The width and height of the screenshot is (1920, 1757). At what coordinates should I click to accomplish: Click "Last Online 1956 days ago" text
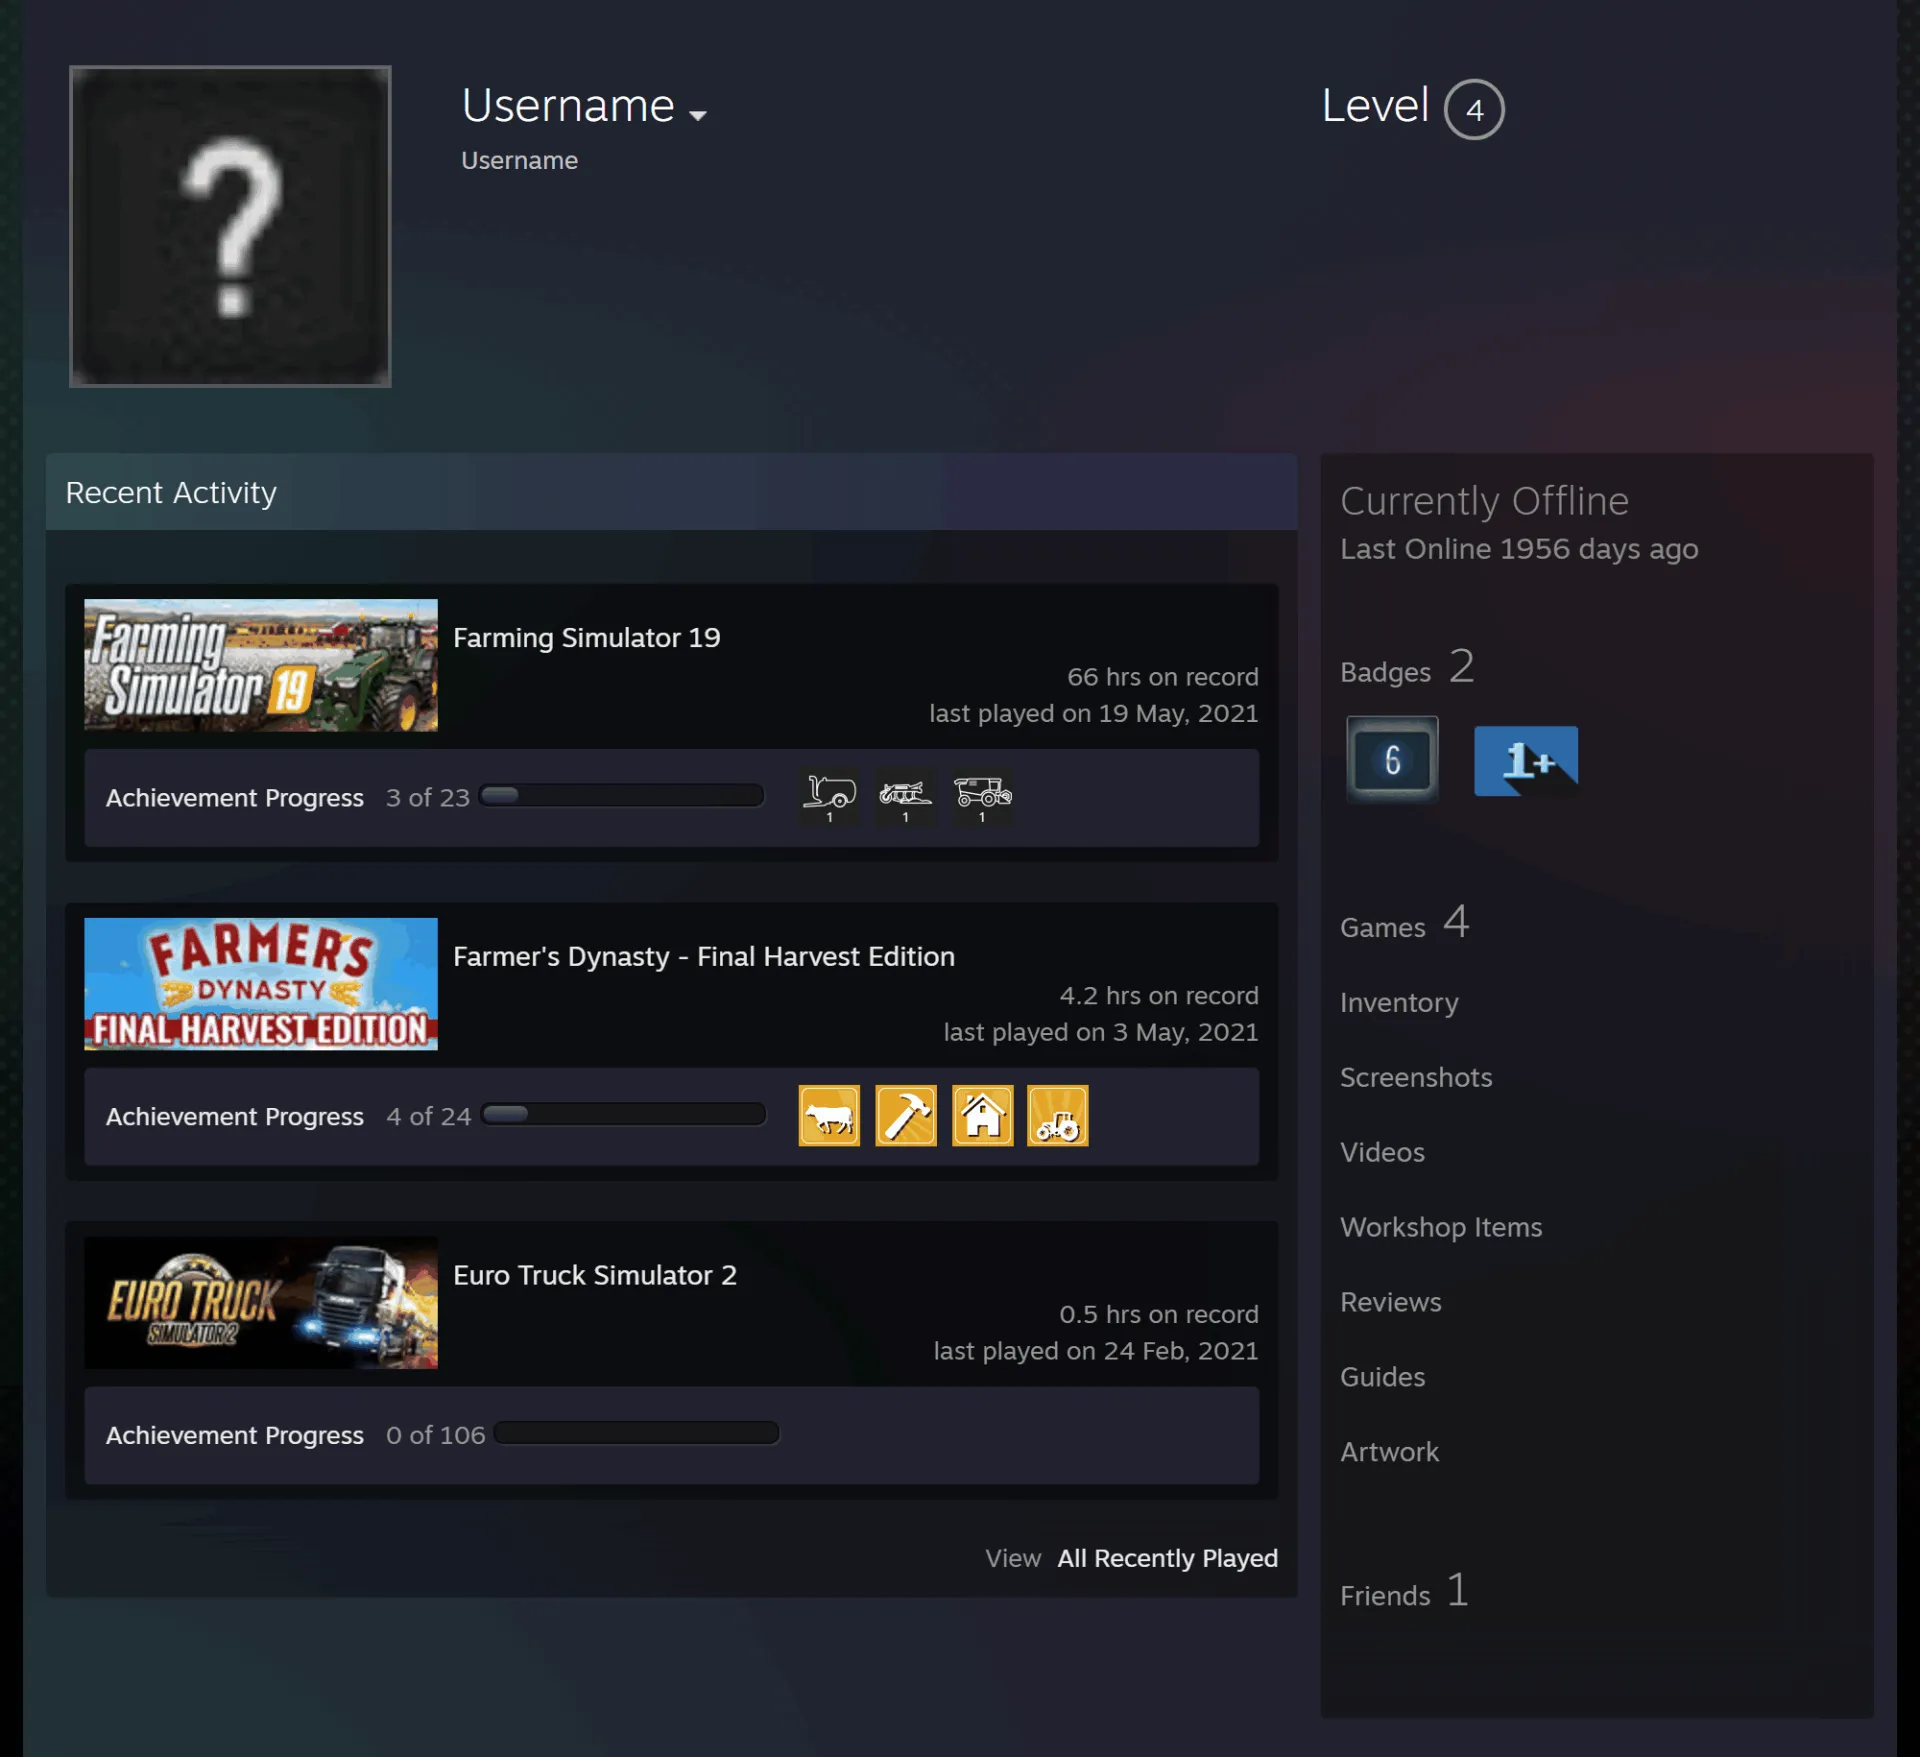click(x=1519, y=549)
